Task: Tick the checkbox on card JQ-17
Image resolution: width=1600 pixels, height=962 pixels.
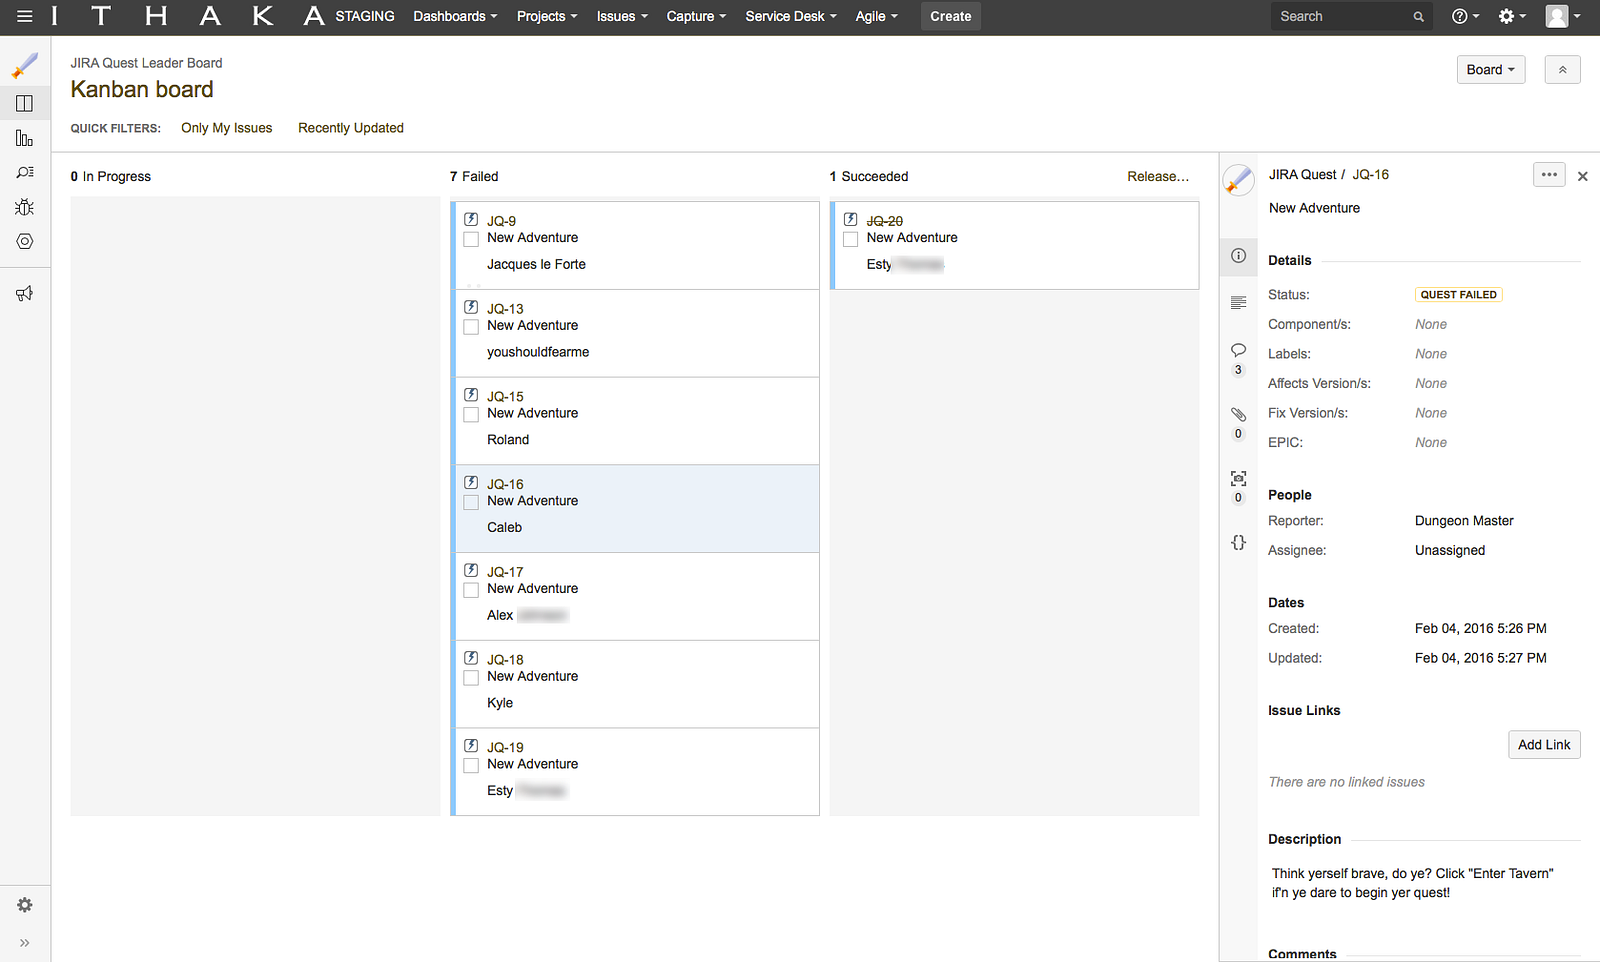Action: (471, 591)
